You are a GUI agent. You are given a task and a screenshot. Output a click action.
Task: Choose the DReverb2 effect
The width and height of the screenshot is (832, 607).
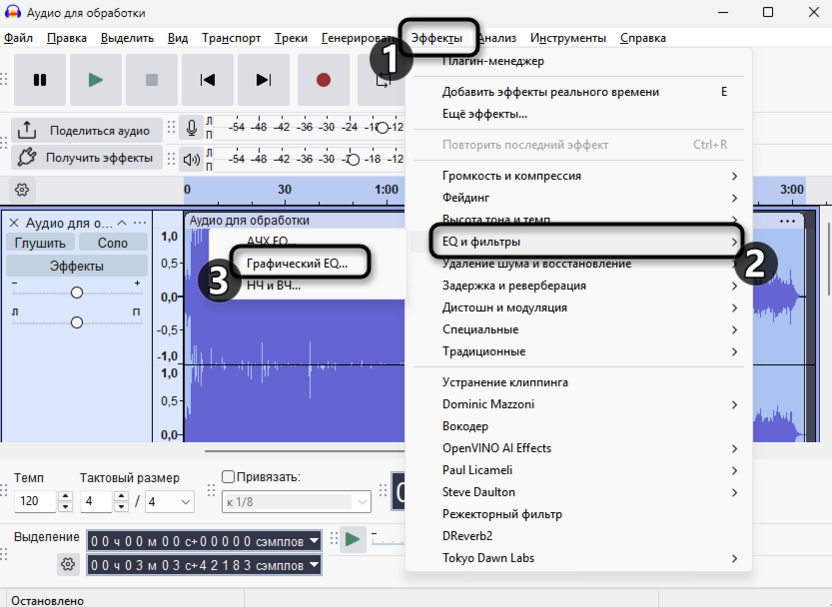(578, 536)
